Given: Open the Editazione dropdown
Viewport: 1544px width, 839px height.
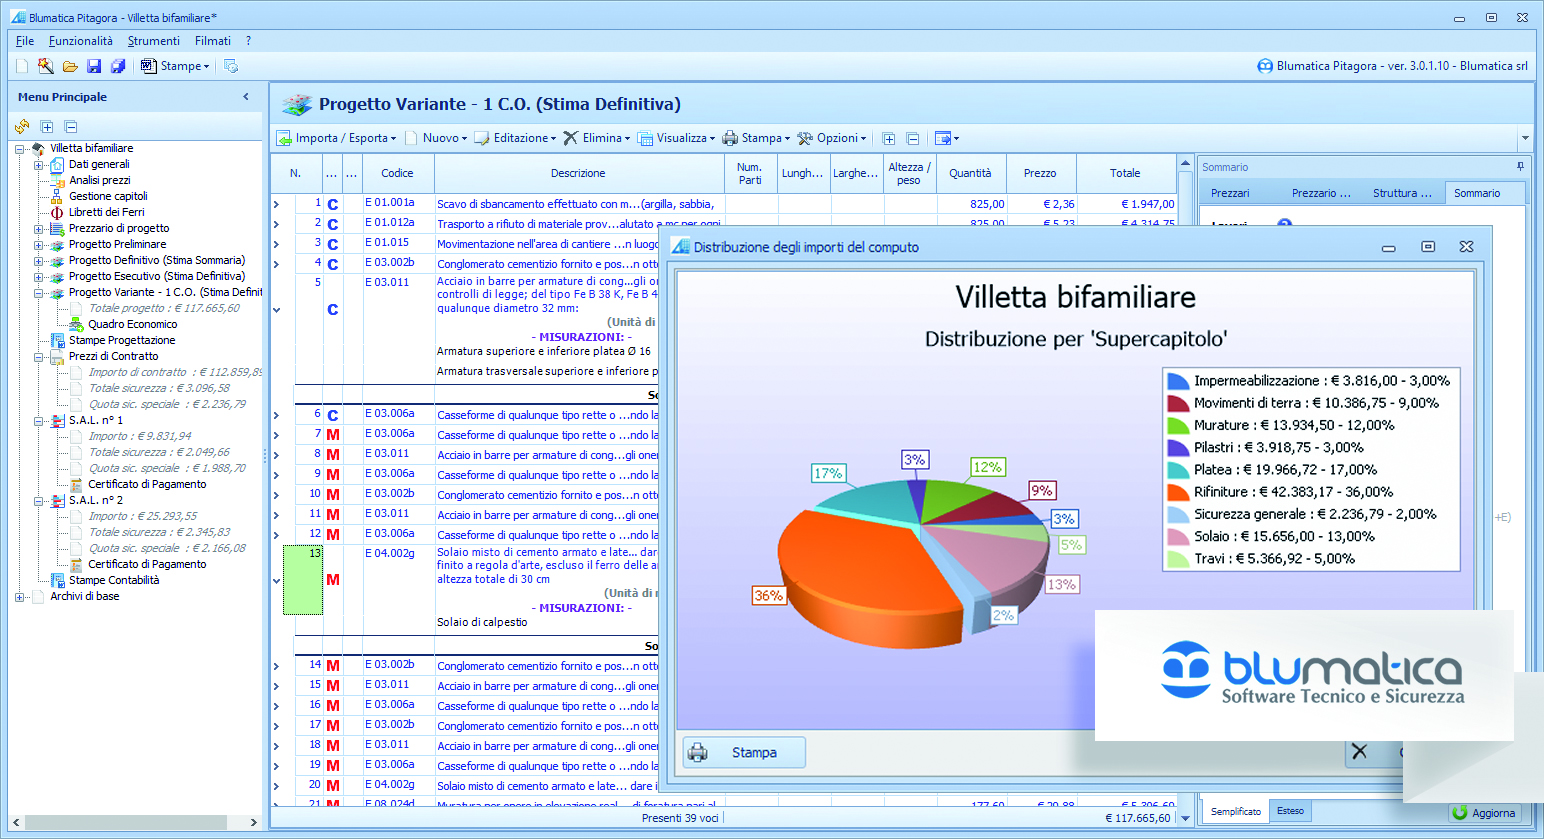Looking at the screenshot, I should (515, 138).
